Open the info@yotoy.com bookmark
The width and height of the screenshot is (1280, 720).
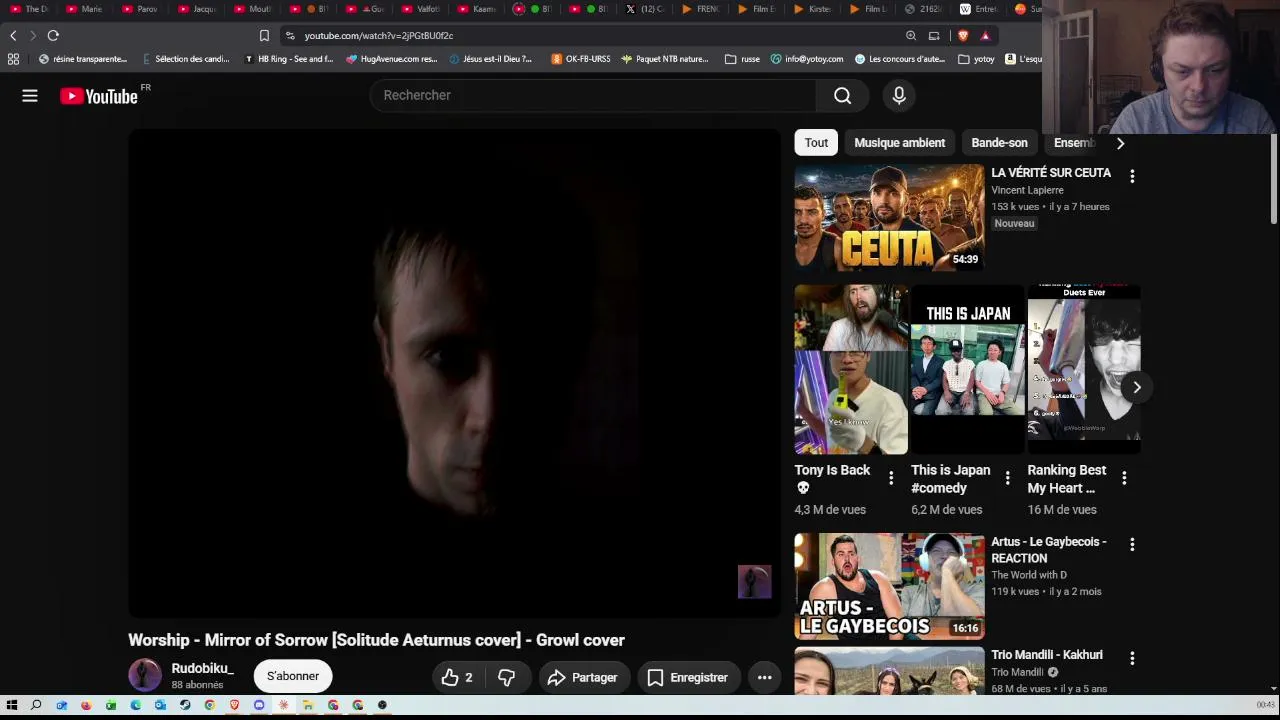pos(807,59)
